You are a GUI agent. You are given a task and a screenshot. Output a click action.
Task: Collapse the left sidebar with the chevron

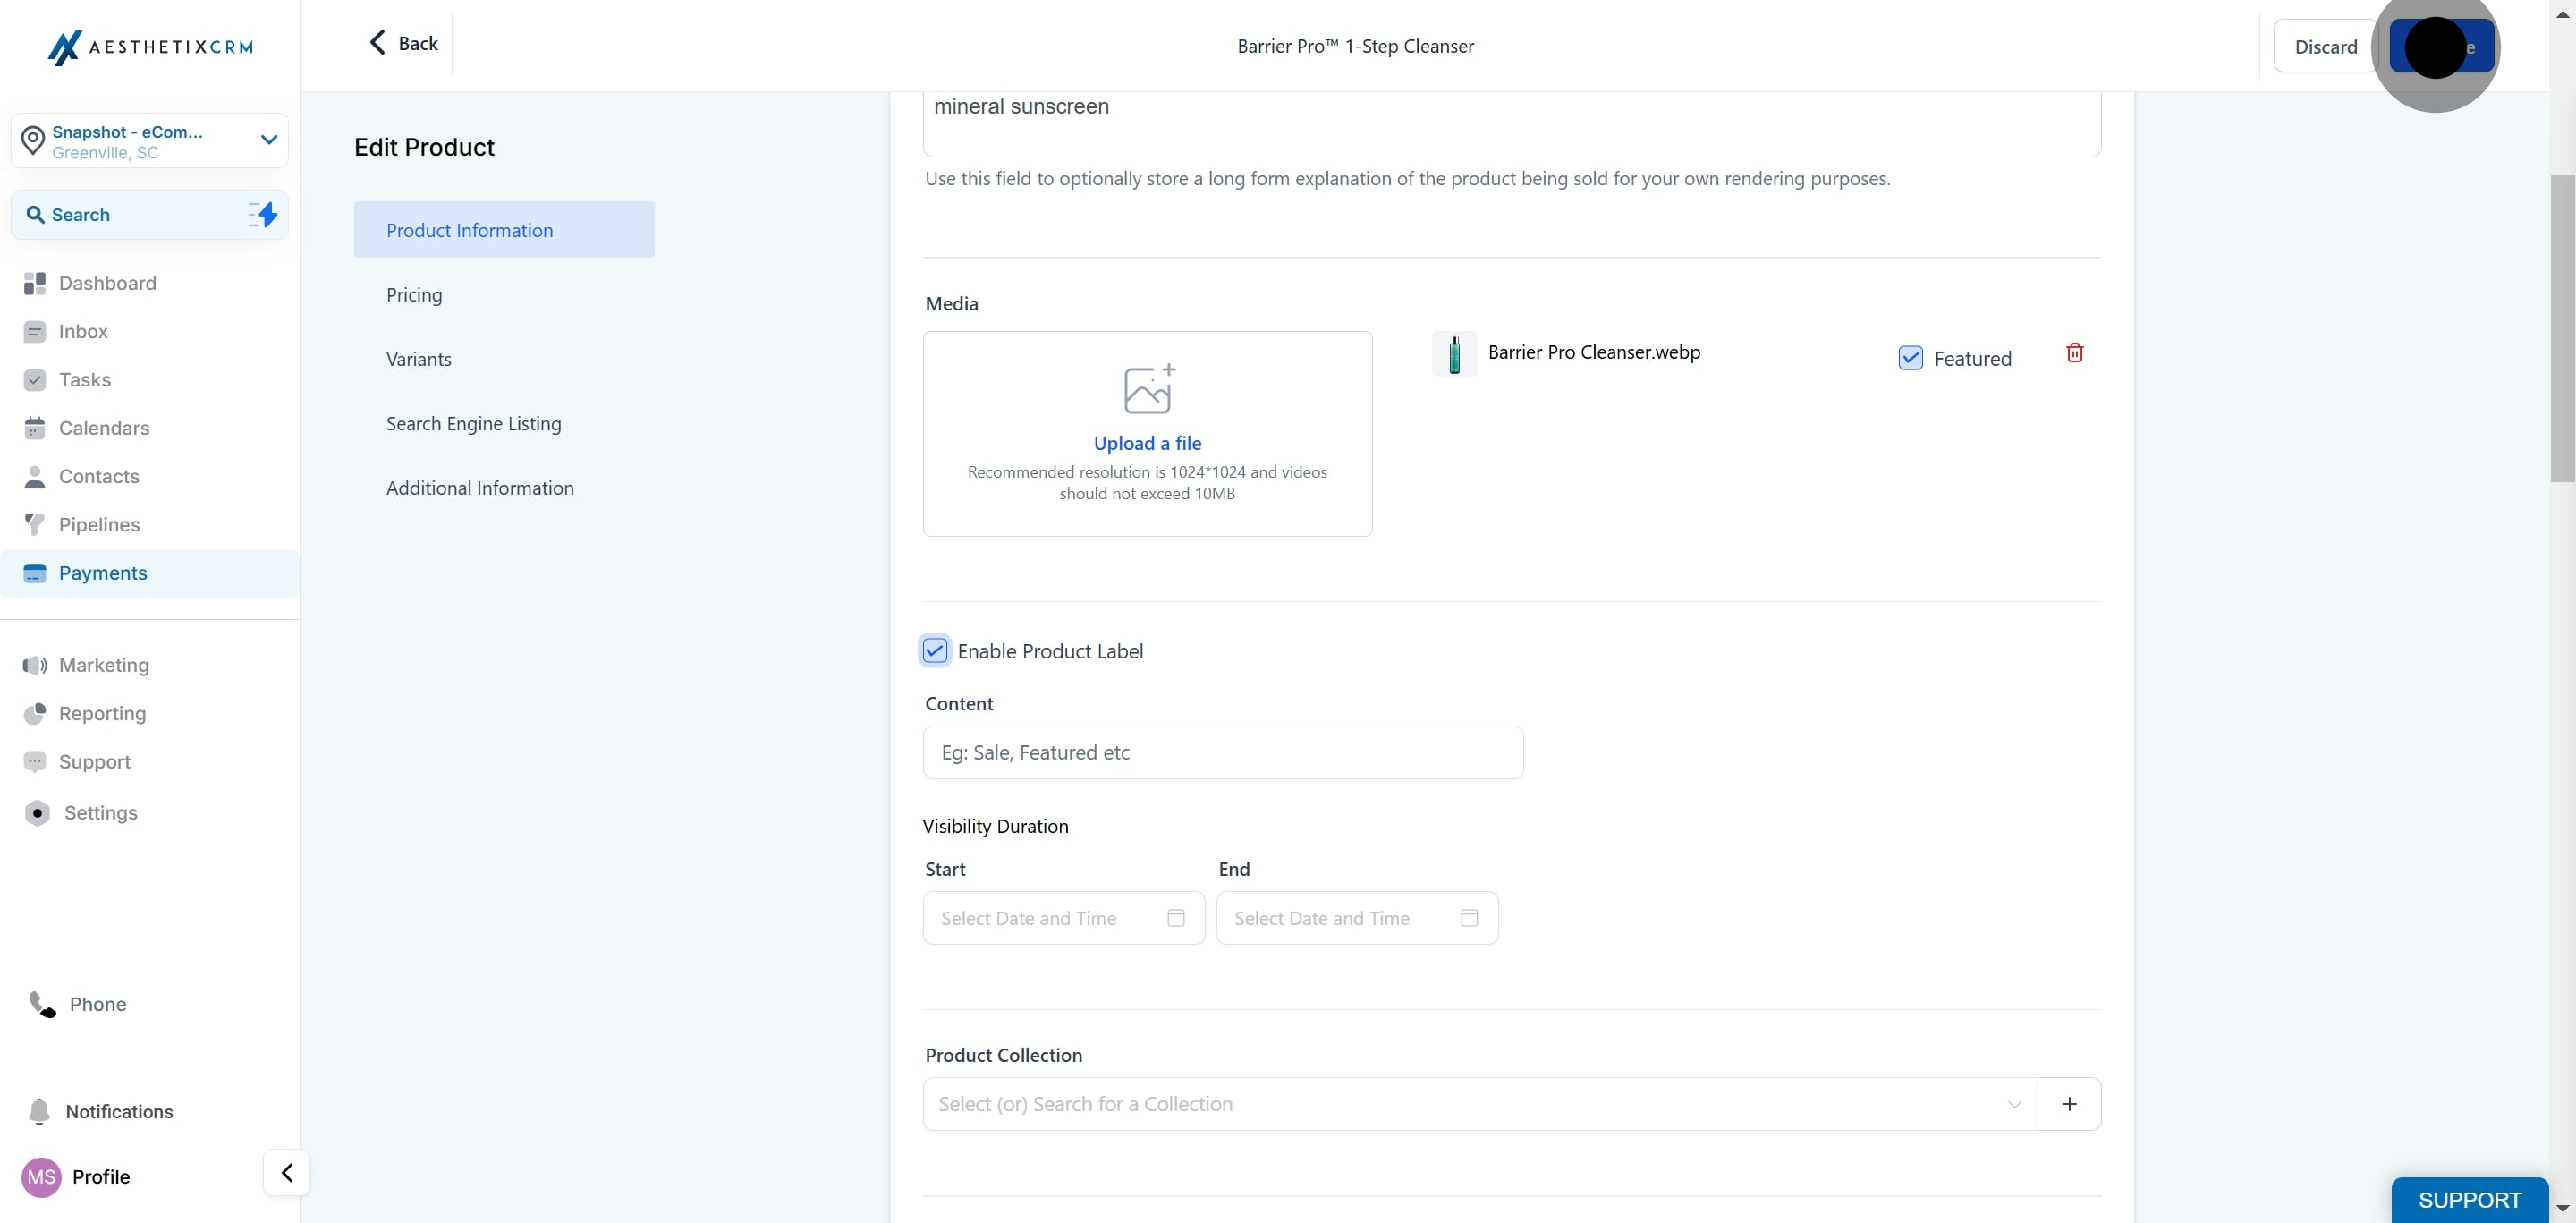(x=287, y=1173)
